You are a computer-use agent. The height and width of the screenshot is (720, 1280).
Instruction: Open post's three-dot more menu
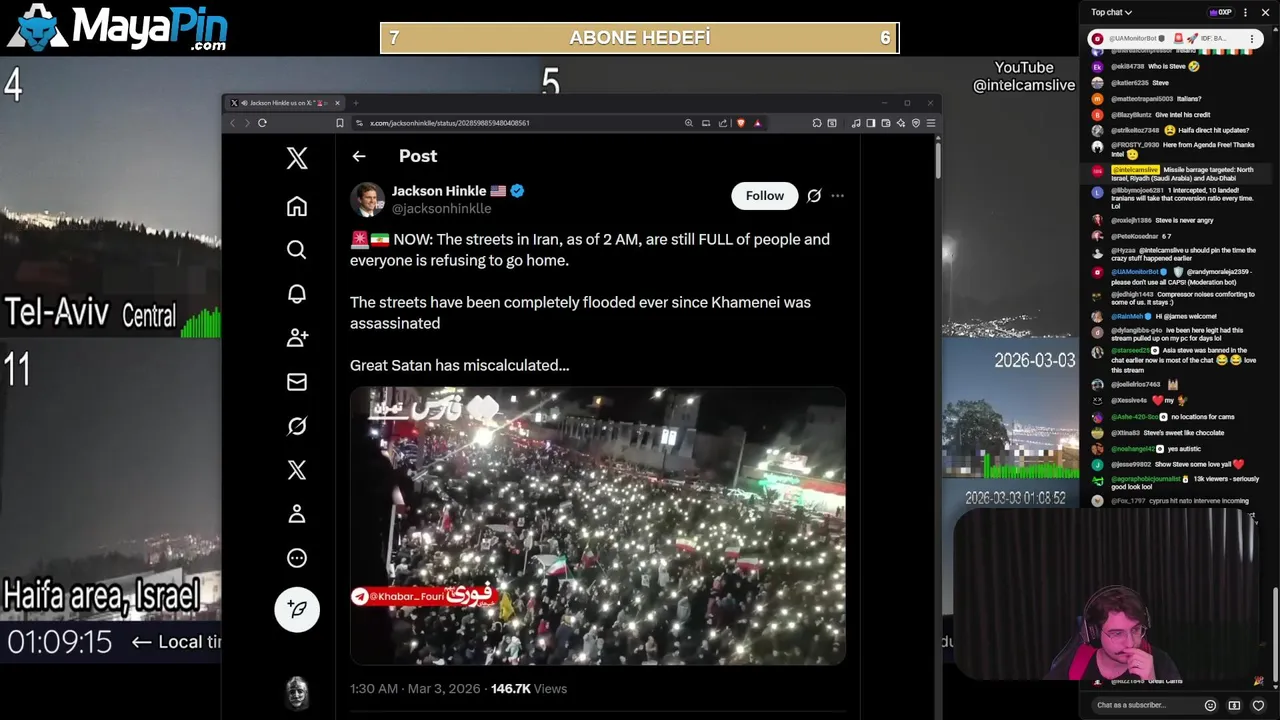[838, 196]
